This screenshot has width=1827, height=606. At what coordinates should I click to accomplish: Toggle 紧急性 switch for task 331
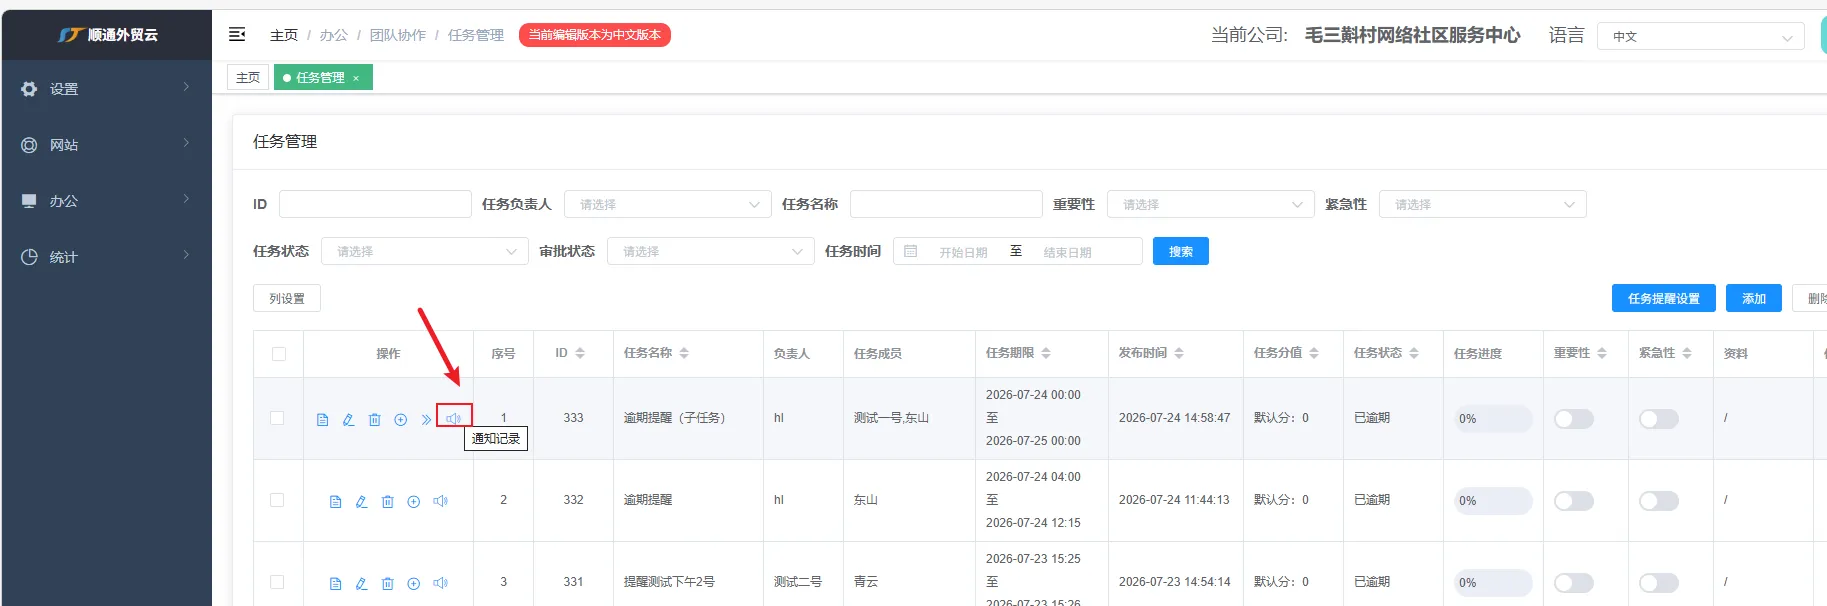coord(1659,583)
